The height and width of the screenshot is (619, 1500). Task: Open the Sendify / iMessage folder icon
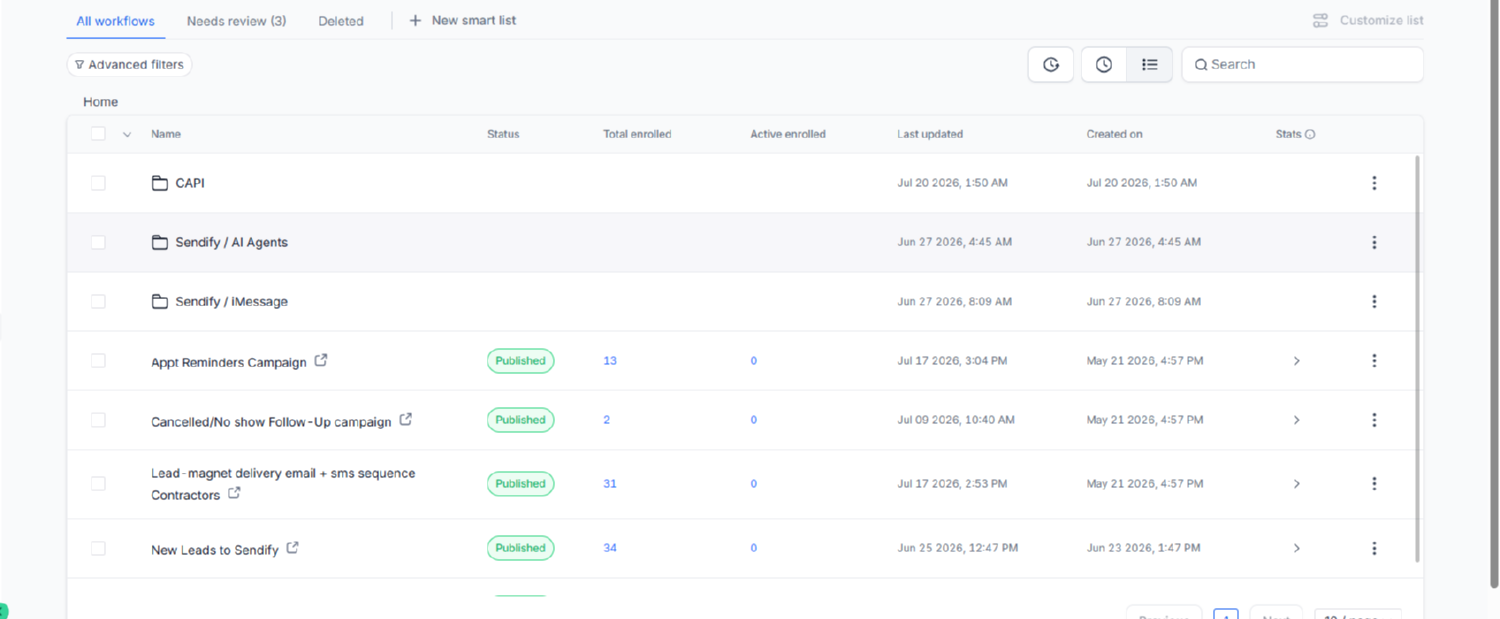click(x=159, y=301)
